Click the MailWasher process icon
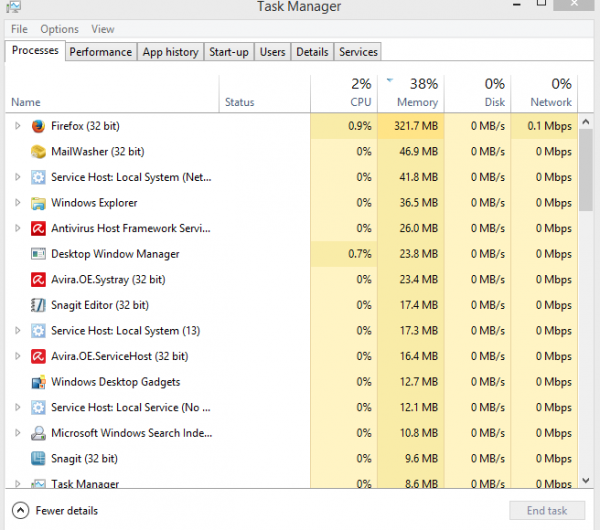 [38, 152]
